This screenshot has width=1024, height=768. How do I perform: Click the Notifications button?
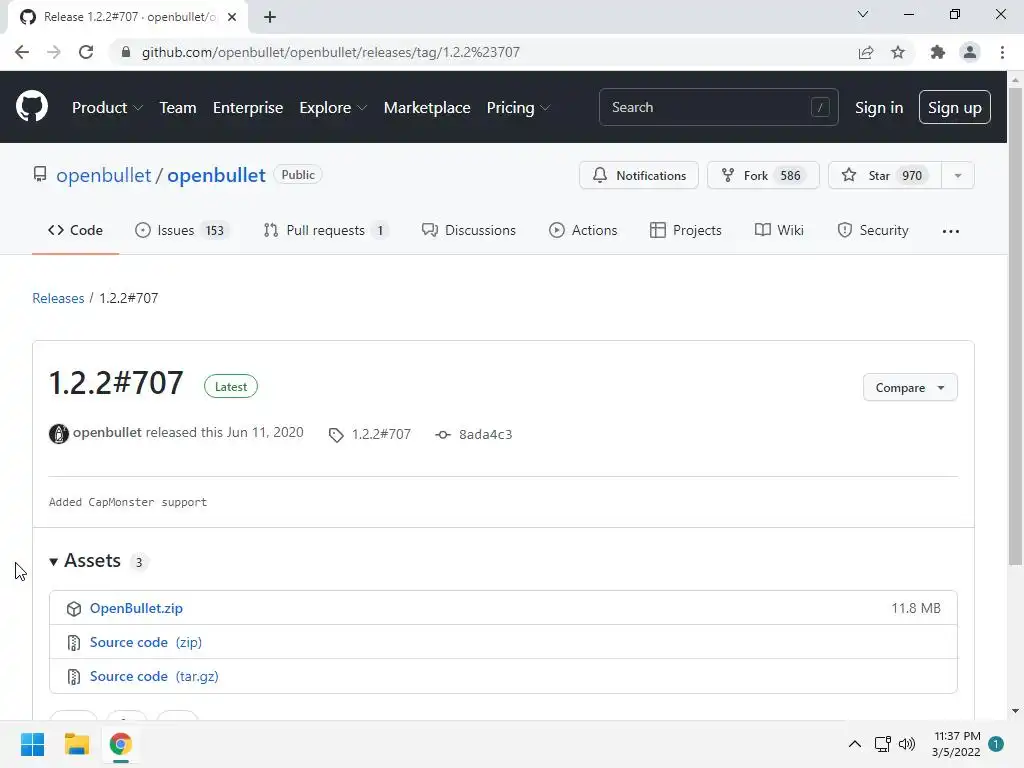click(x=639, y=175)
